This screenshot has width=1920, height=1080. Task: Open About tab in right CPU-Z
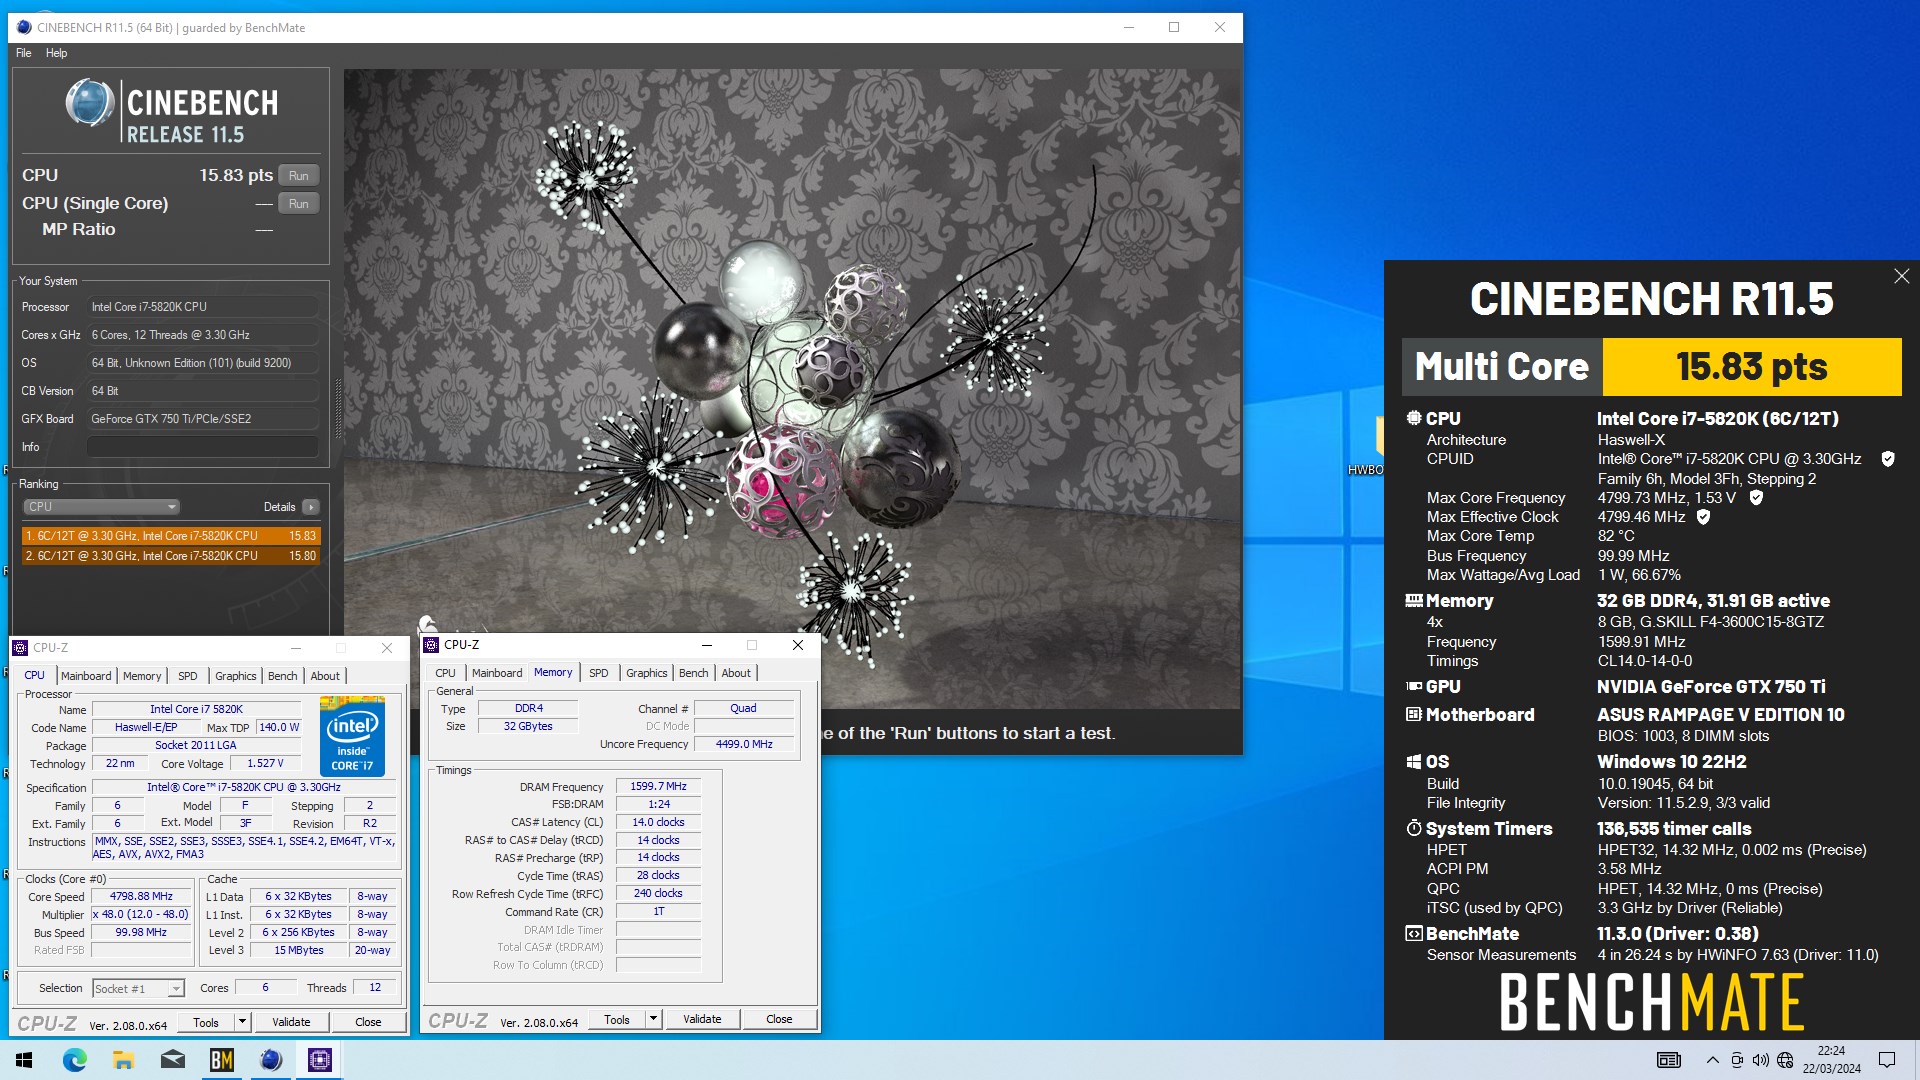coord(736,673)
